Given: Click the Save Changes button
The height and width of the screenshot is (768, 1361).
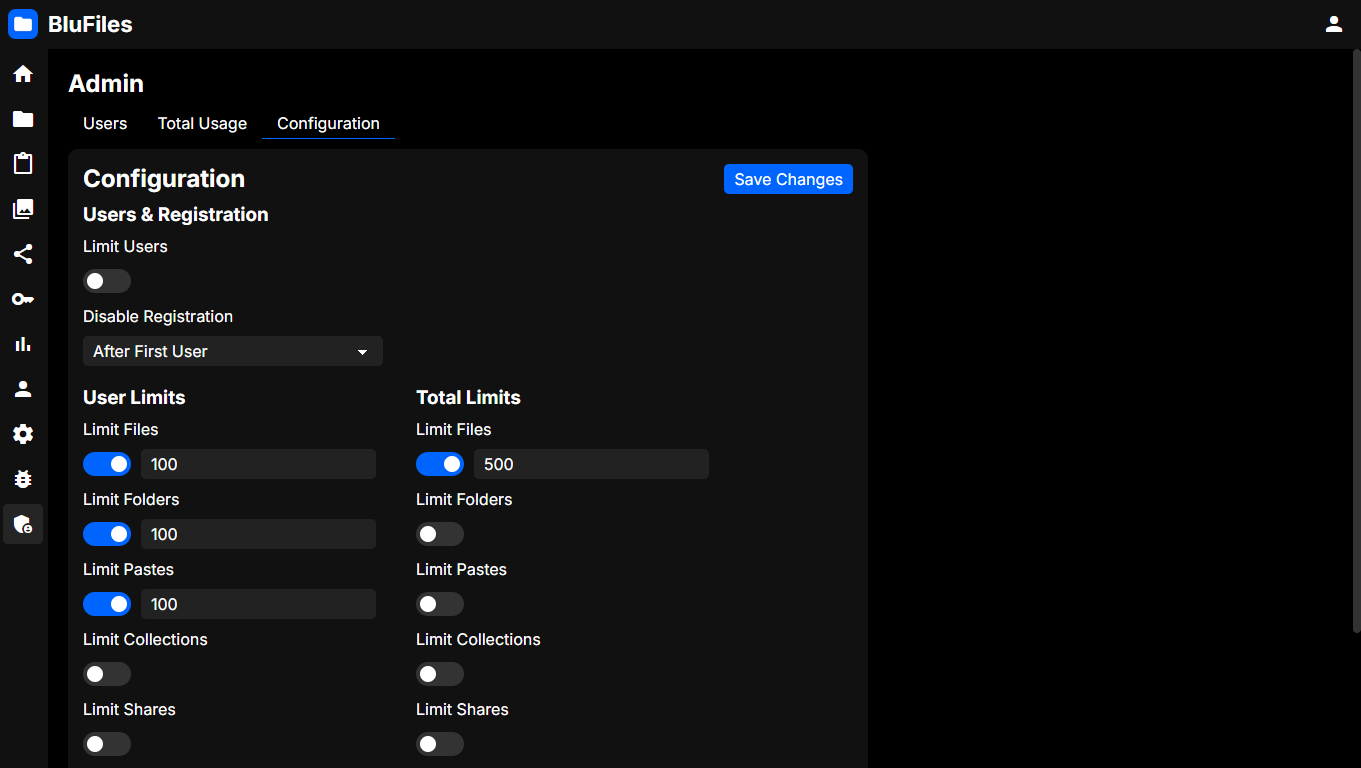Looking at the screenshot, I should [x=788, y=179].
